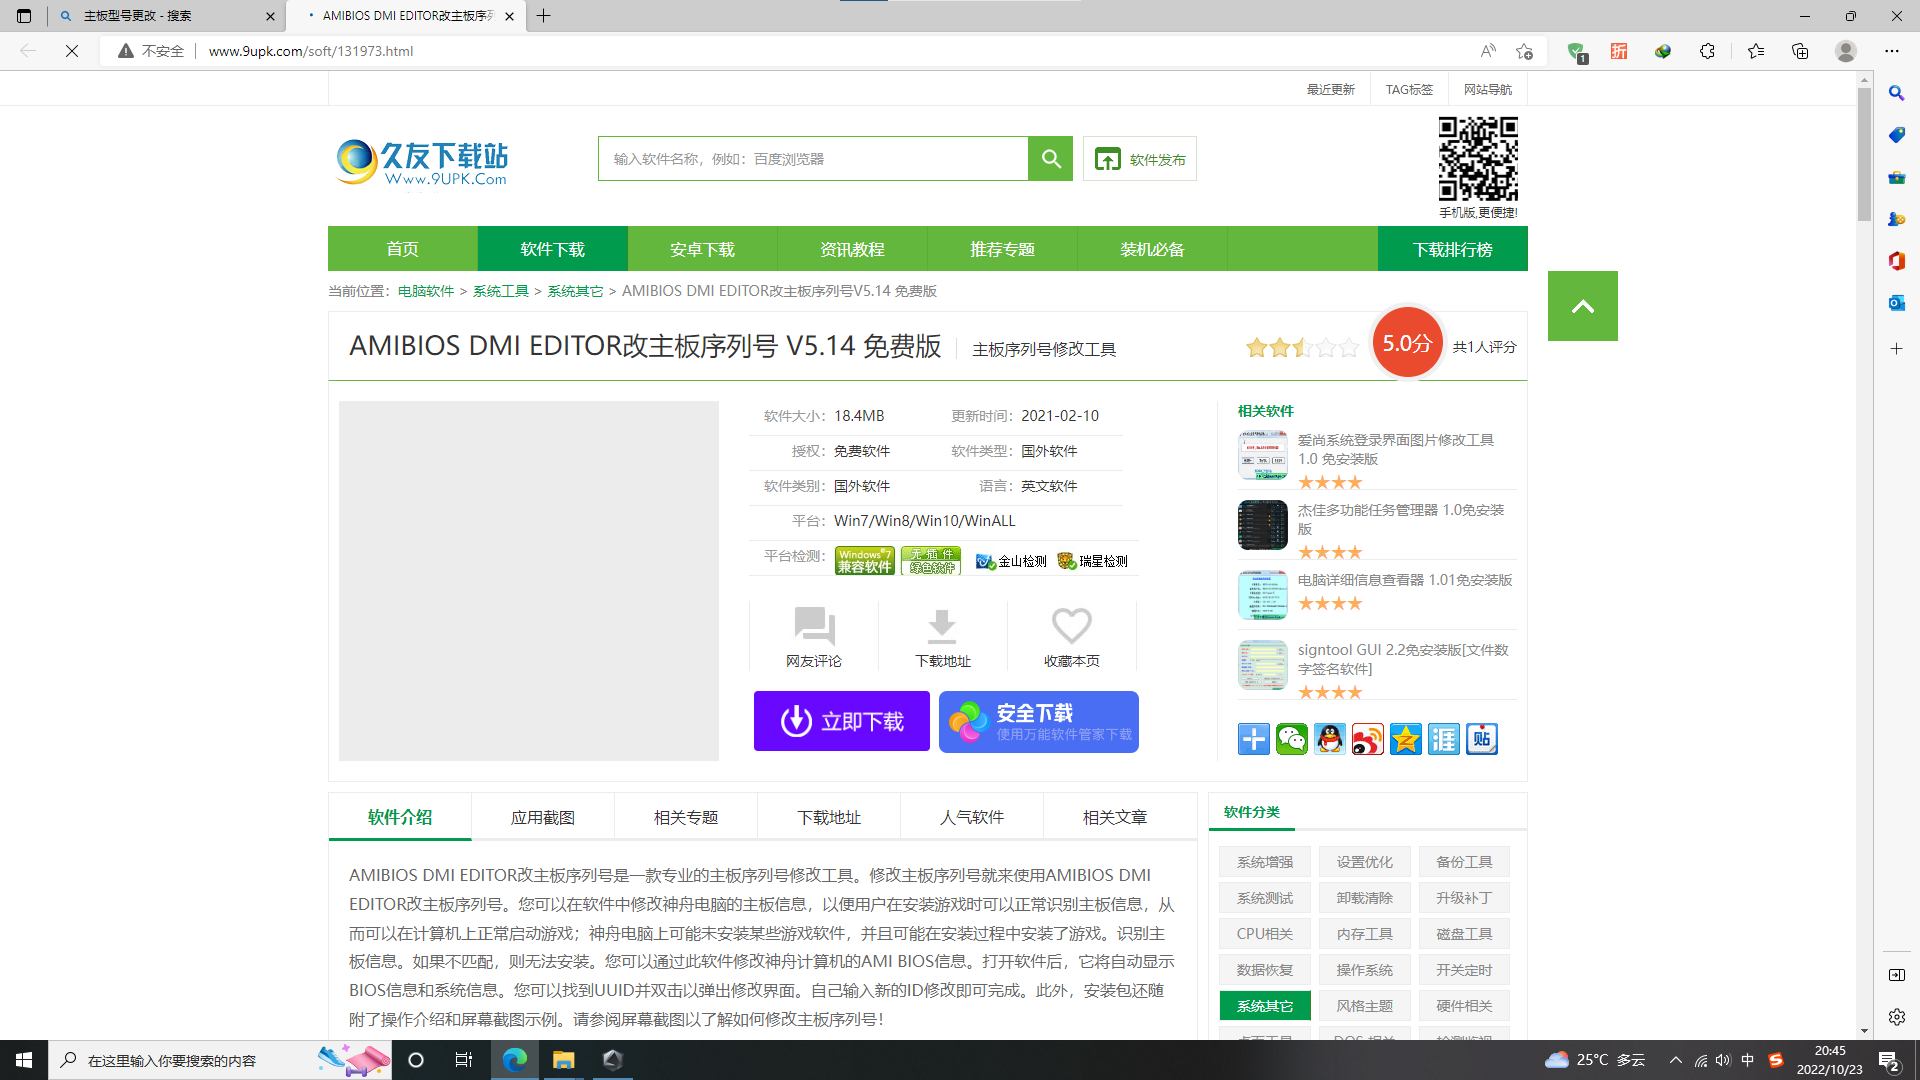Click the purple 立即下载 button
The image size is (1920, 1080).
841,721
